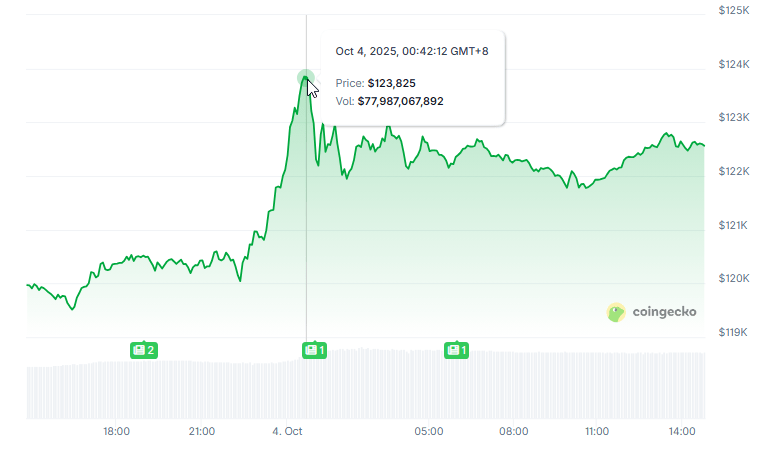
Task: Click the $124K price axis label
Action: (x=734, y=64)
